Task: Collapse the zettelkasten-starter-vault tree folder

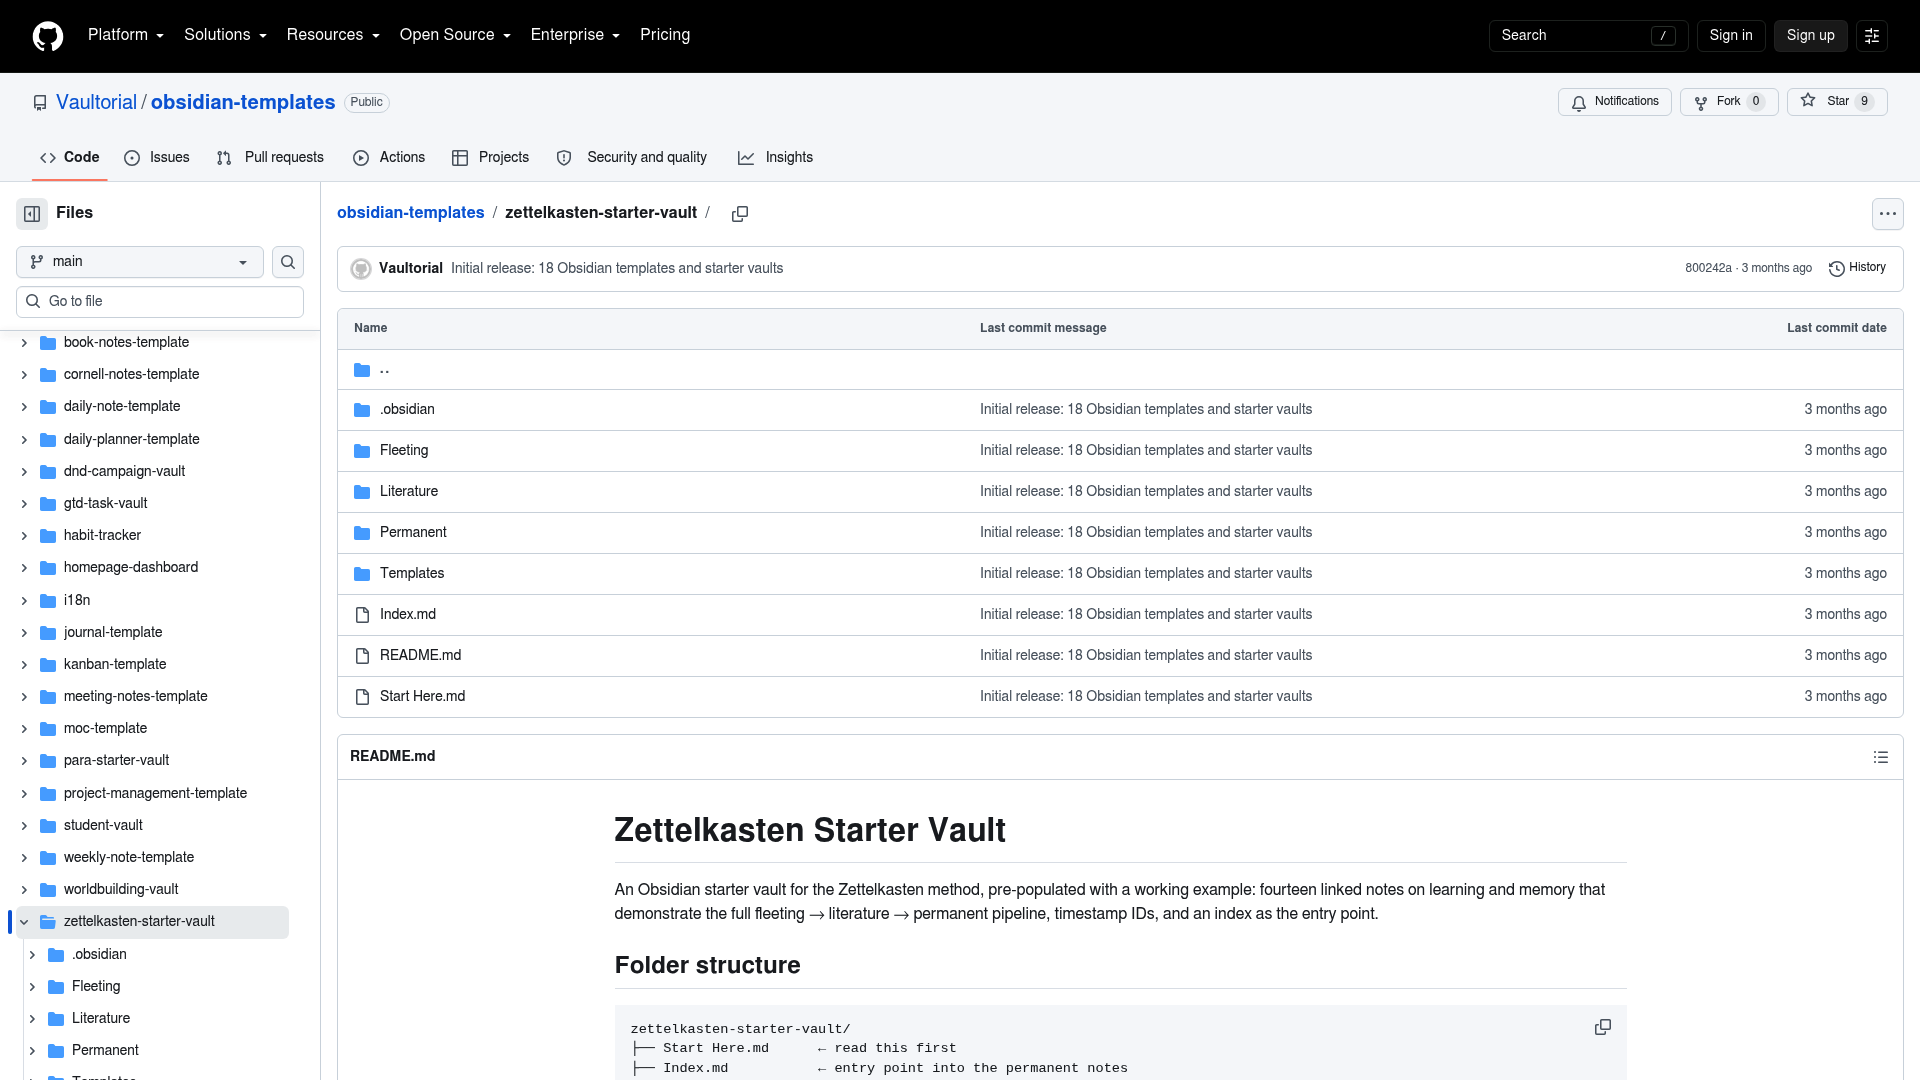Action: coord(24,922)
